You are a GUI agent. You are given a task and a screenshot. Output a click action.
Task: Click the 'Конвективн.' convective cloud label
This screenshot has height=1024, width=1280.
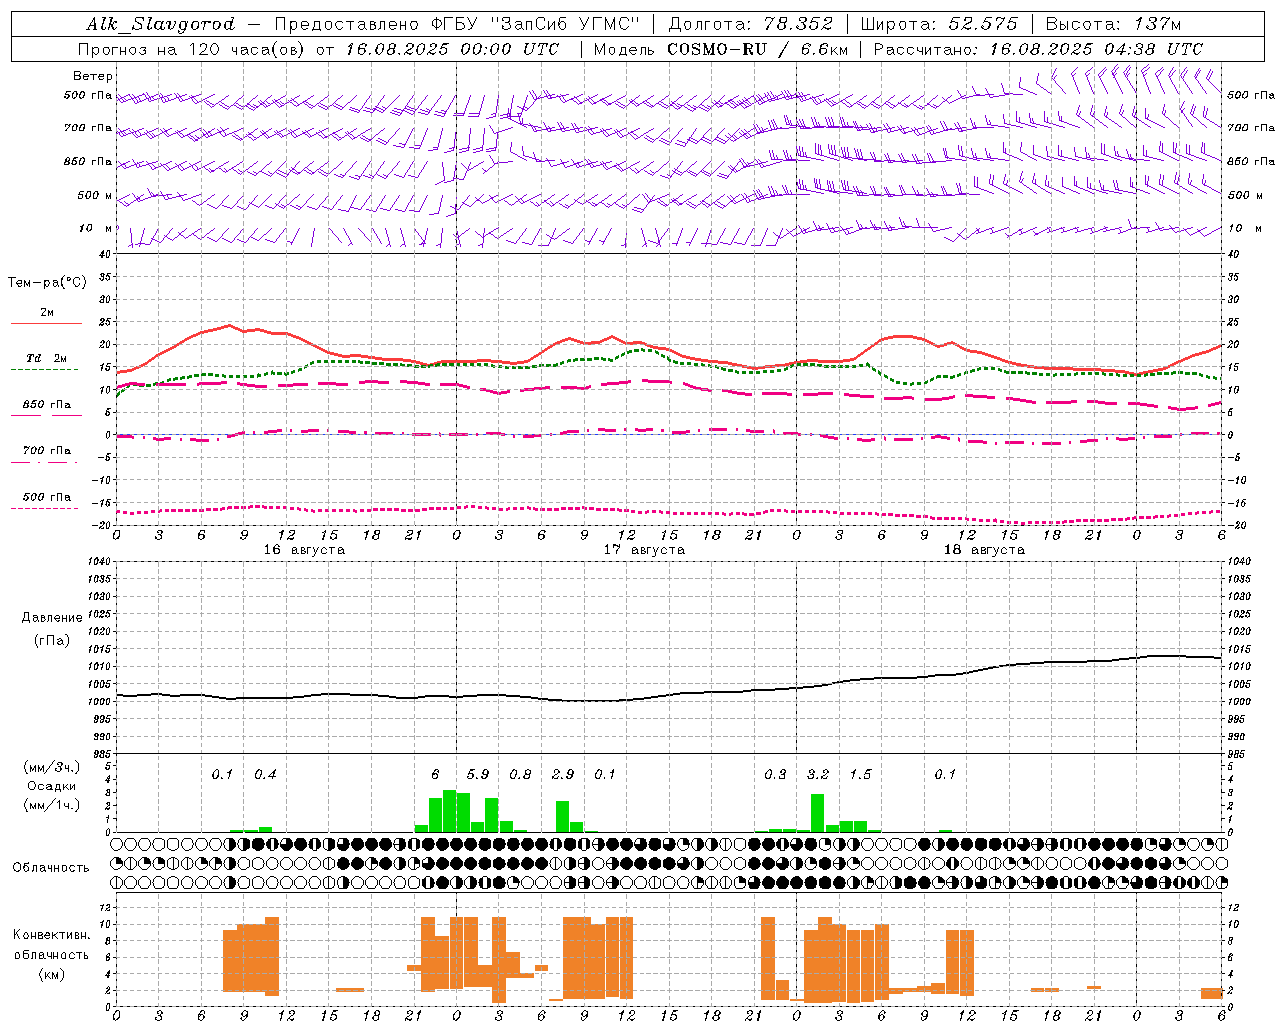tap(52, 935)
